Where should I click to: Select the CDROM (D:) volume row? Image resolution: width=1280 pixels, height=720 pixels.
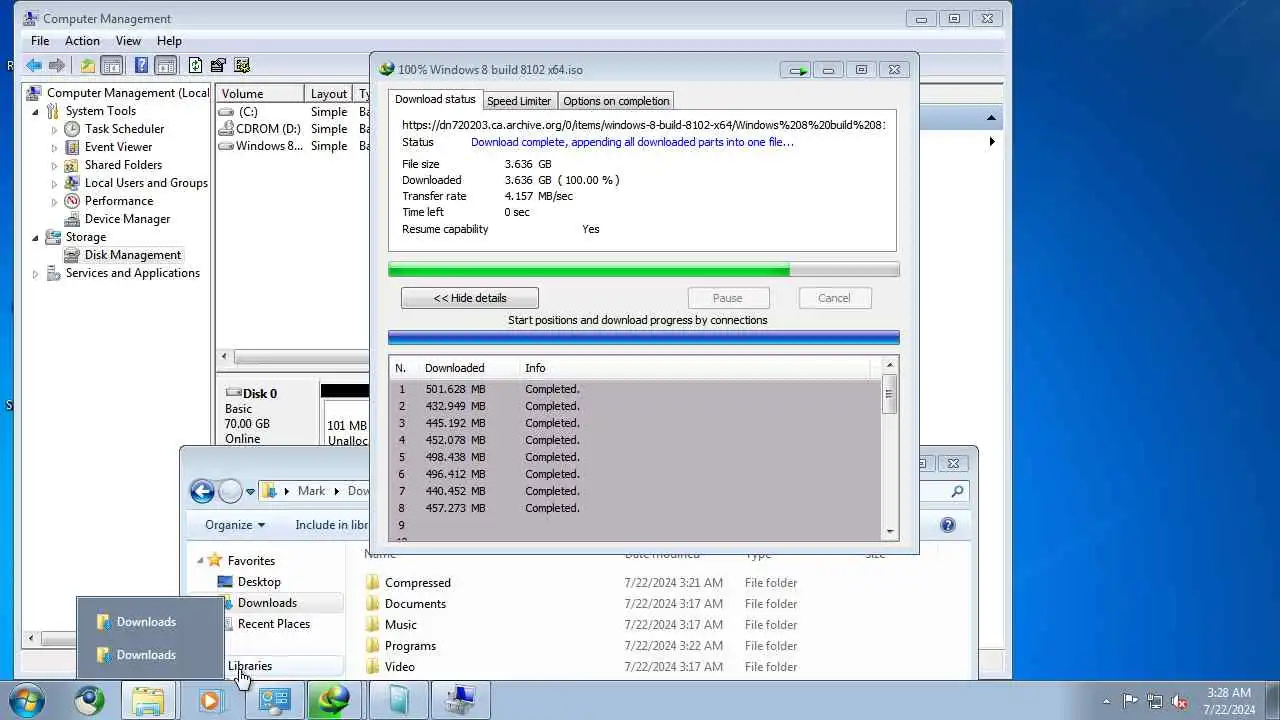(291, 129)
